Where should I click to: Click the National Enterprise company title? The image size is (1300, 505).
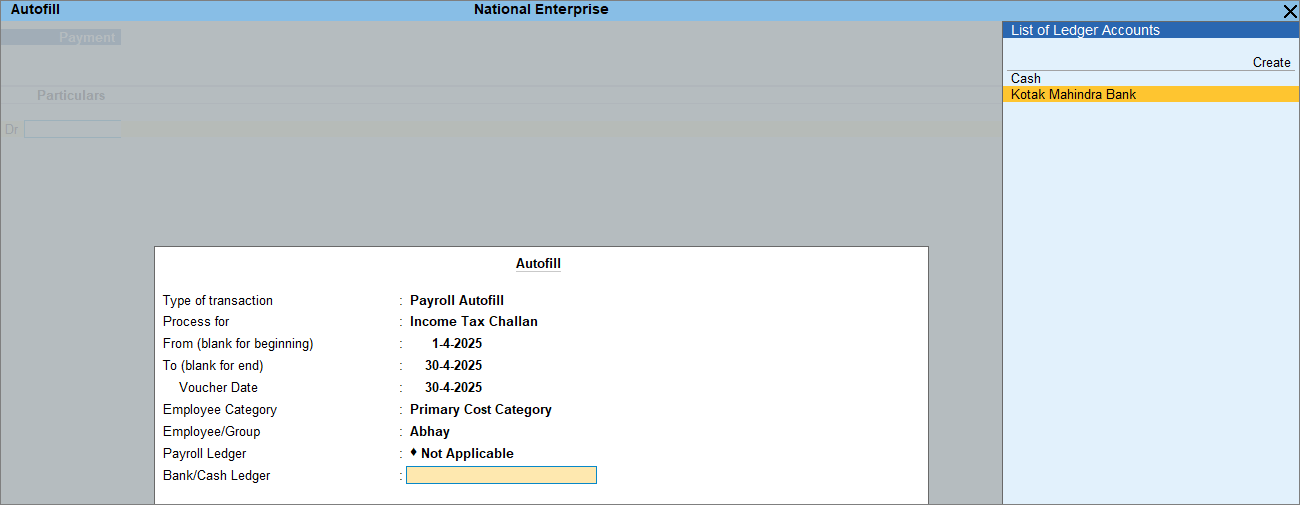540,9
